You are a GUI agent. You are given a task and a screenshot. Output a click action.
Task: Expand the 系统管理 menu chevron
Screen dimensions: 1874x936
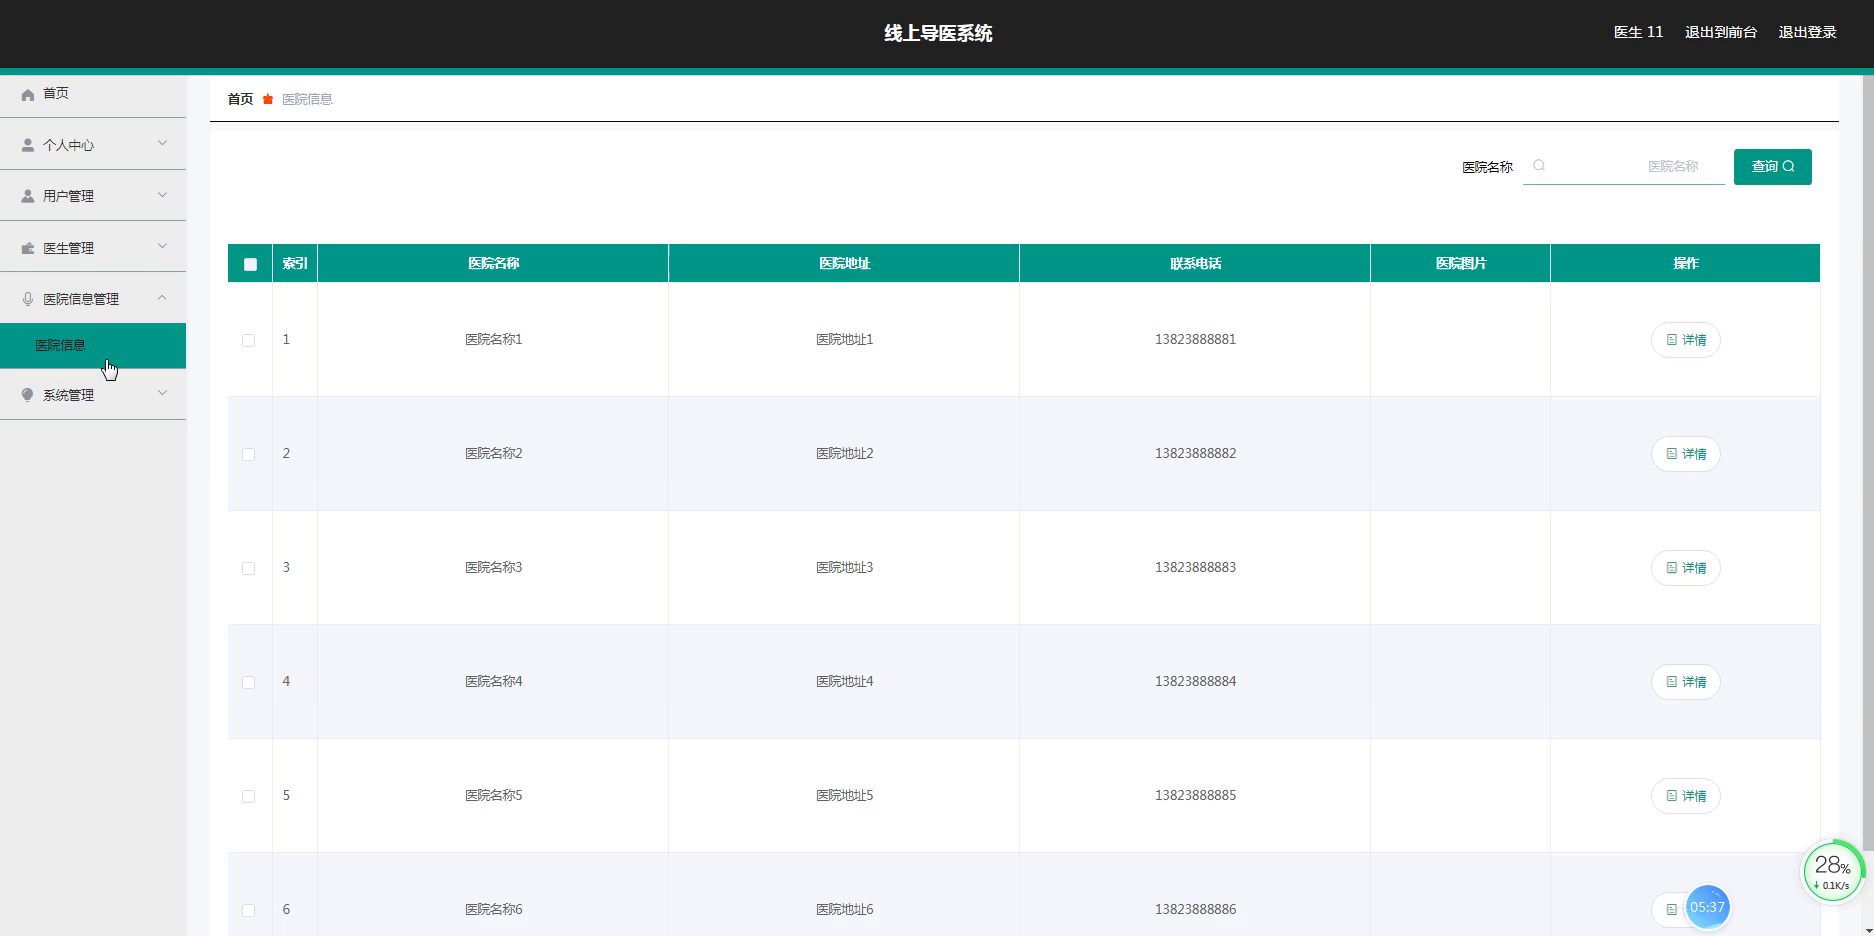pyautogui.click(x=162, y=394)
